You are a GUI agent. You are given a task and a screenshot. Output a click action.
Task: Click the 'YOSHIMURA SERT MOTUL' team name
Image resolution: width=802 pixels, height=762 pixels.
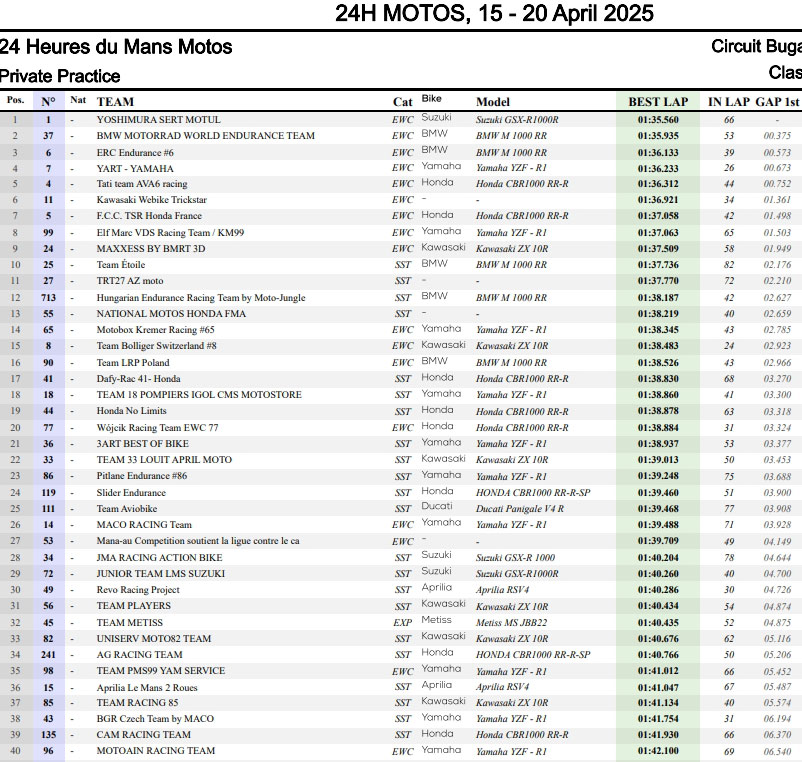point(159,120)
